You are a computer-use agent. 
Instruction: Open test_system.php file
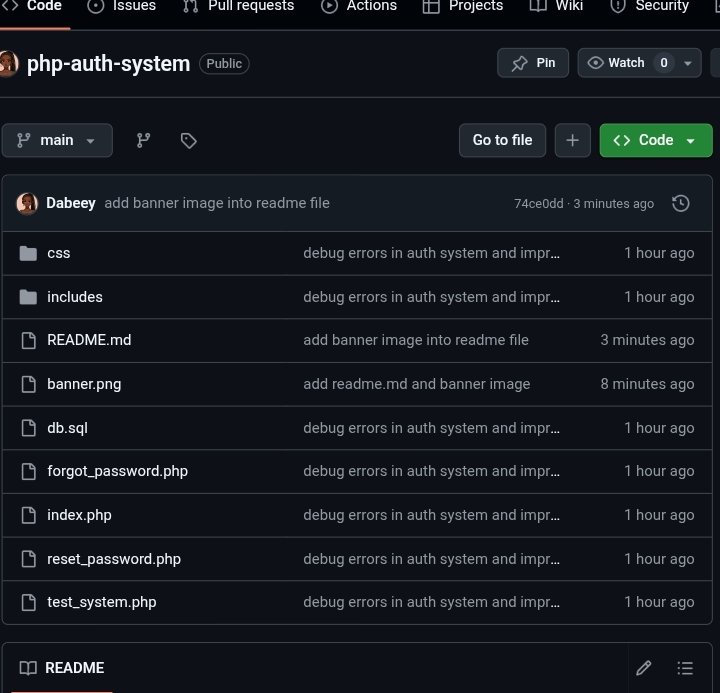coord(102,602)
